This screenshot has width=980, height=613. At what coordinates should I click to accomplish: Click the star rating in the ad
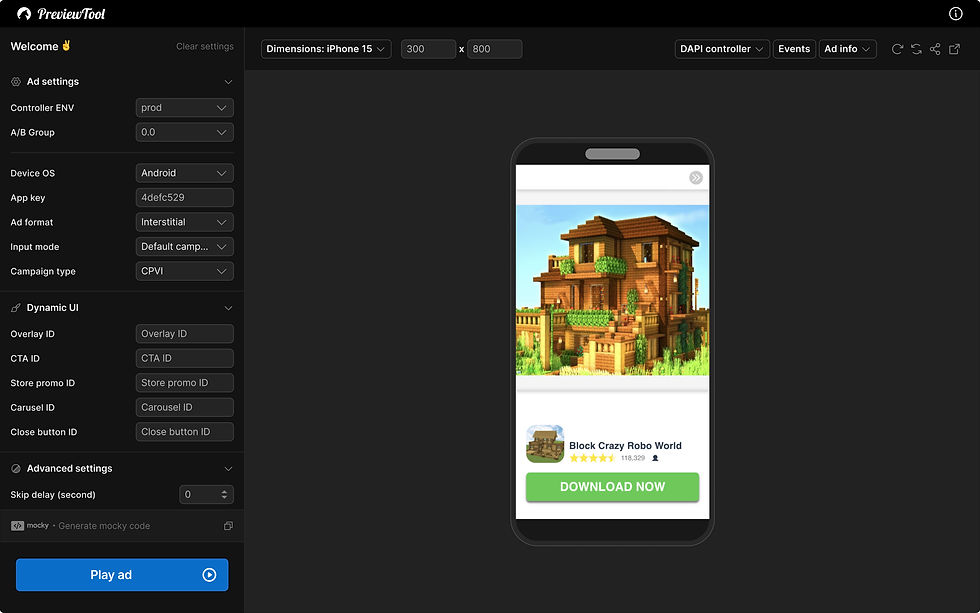(592, 458)
